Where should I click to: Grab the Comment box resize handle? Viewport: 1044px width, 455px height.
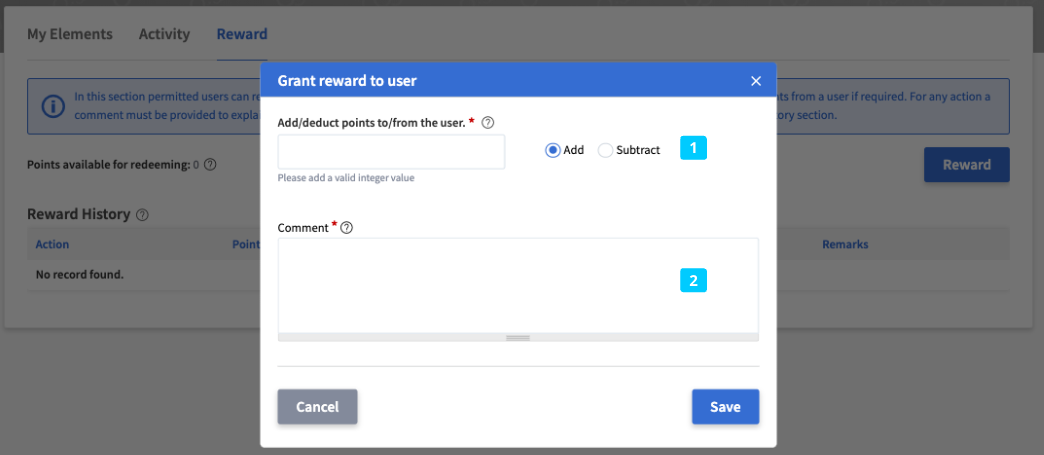[x=517, y=338]
